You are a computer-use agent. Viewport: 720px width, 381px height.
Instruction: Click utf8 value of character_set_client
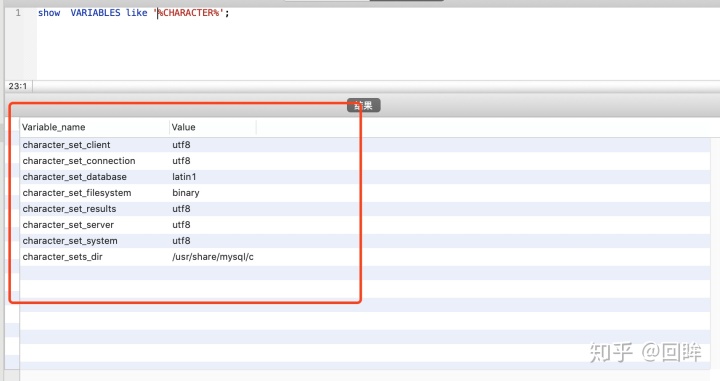click(181, 145)
